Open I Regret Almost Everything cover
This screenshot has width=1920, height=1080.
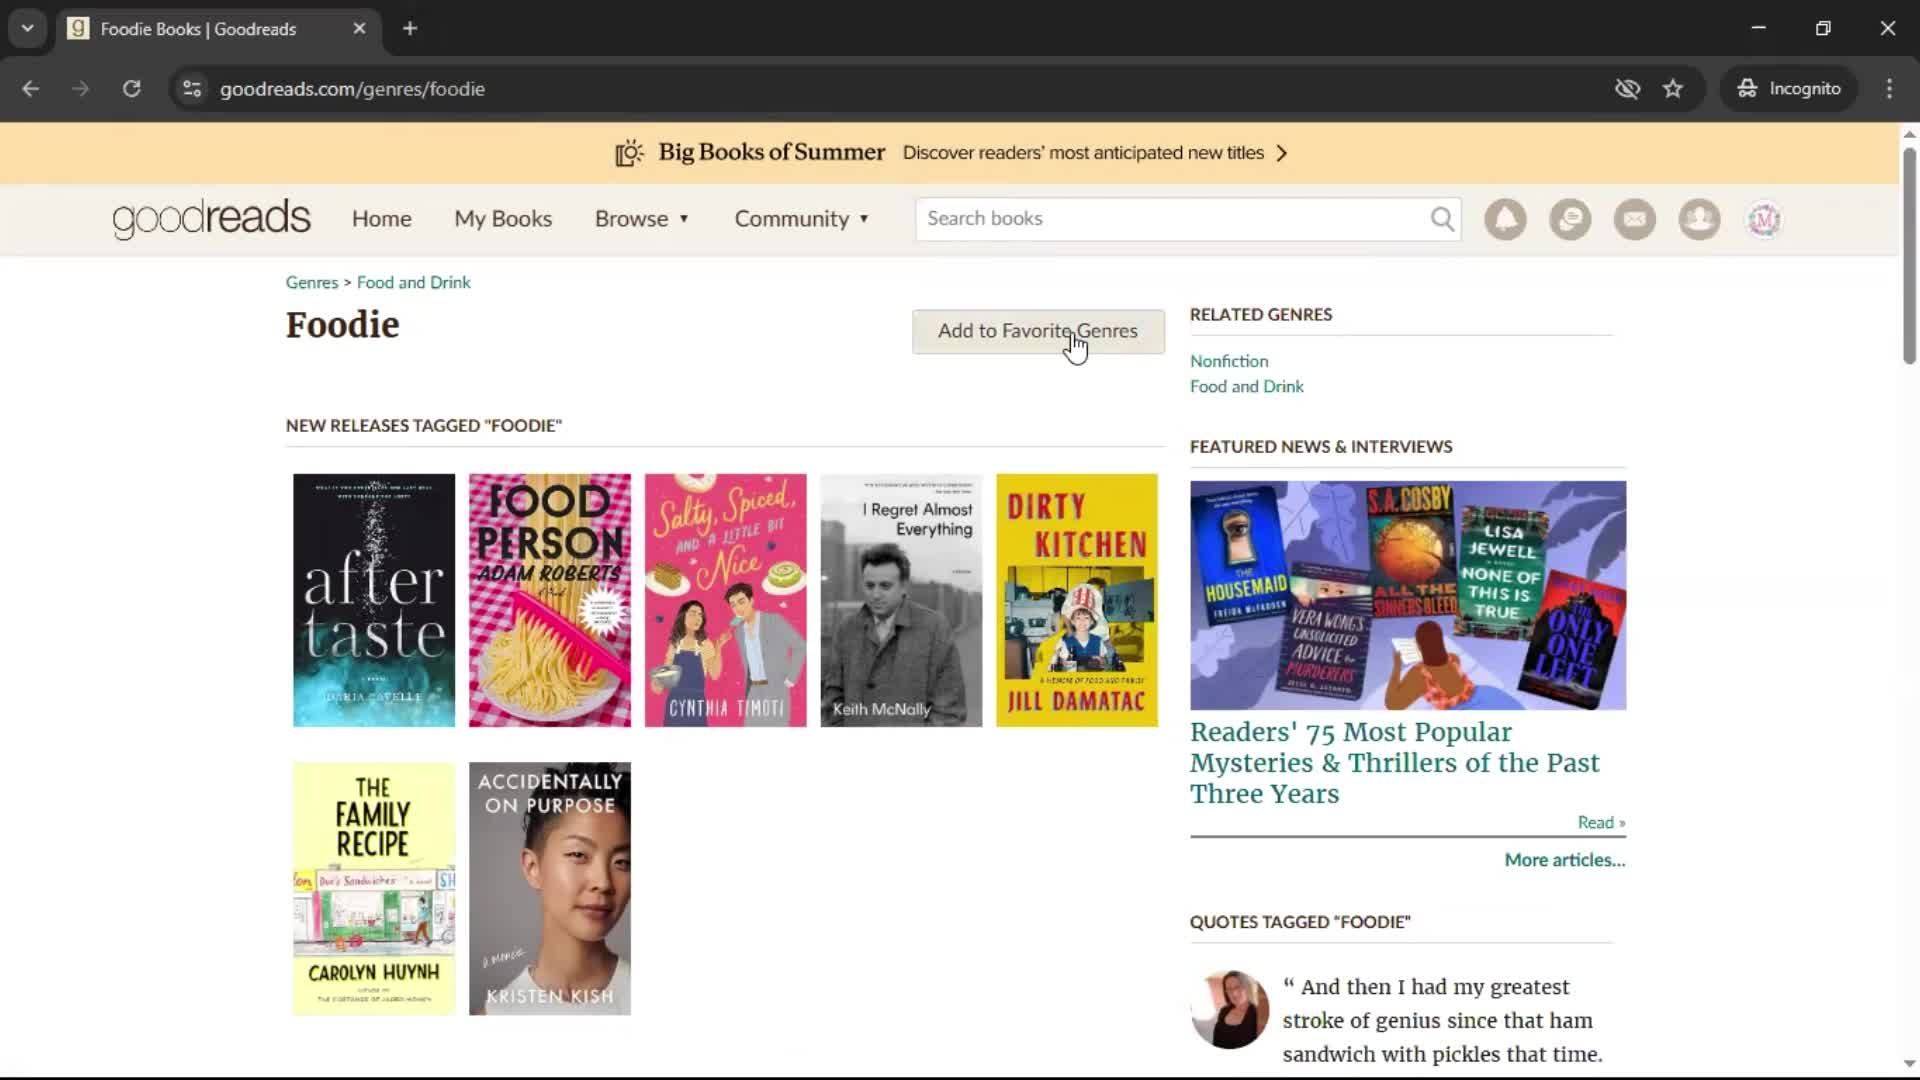pyautogui.click(x=901, y=600)
